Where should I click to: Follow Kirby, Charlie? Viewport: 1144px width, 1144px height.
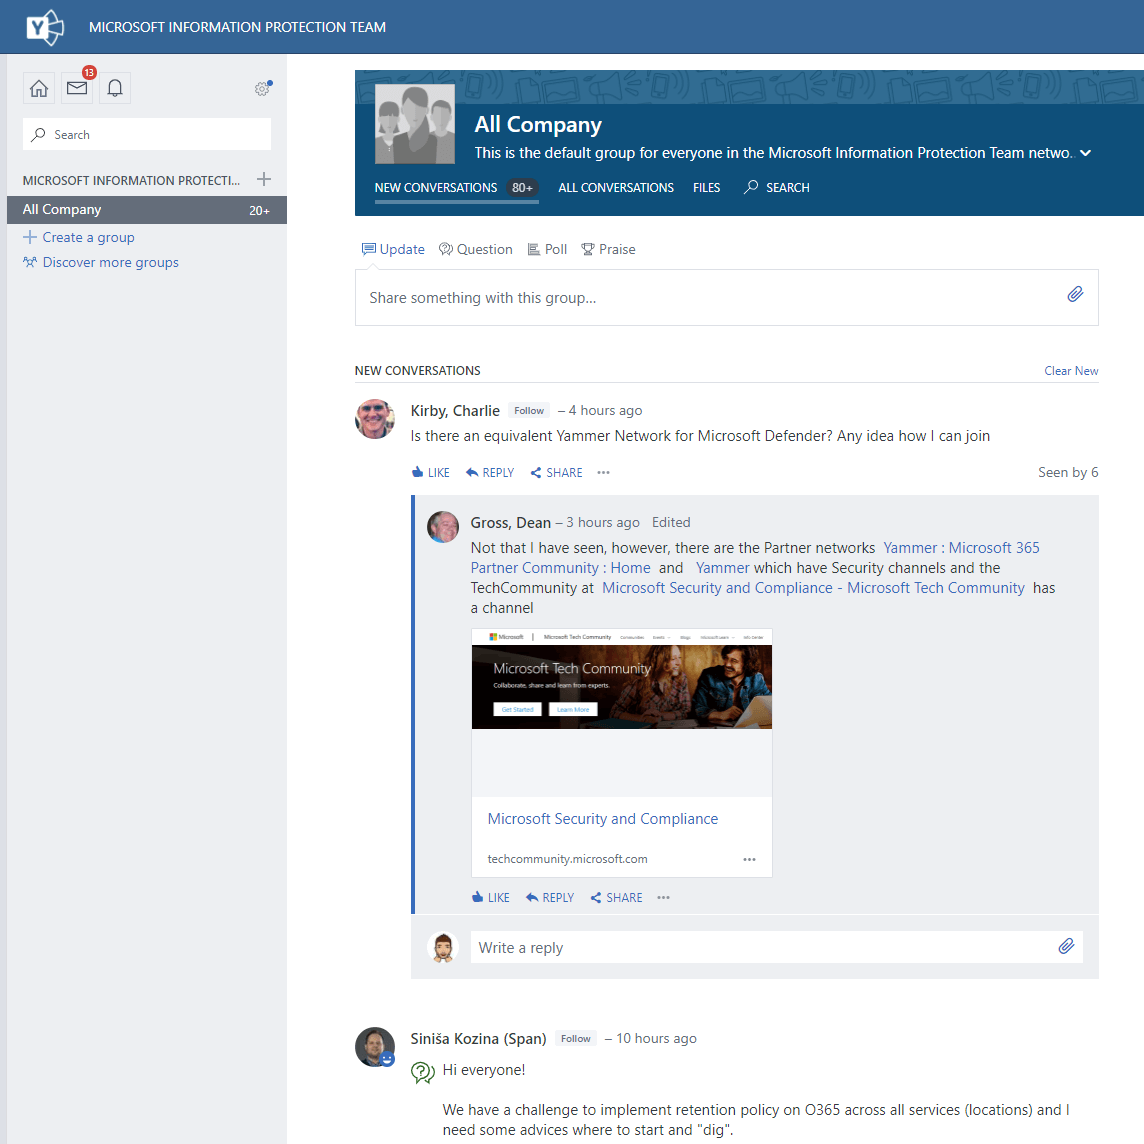click(528, 410)
